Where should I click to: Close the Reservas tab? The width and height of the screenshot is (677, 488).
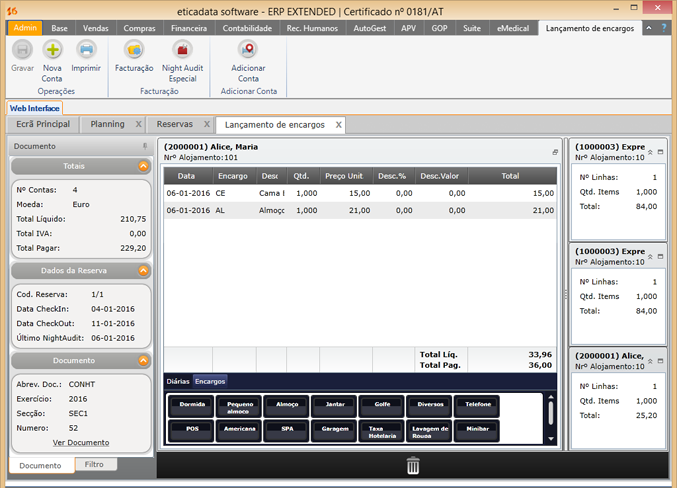point(207,124)
